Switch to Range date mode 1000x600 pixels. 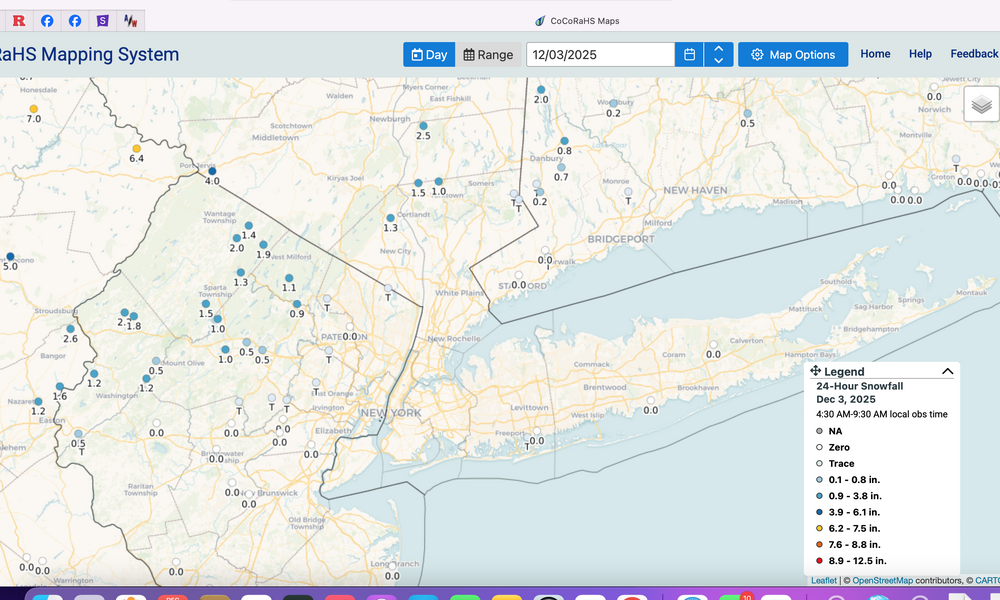[488, 55]
